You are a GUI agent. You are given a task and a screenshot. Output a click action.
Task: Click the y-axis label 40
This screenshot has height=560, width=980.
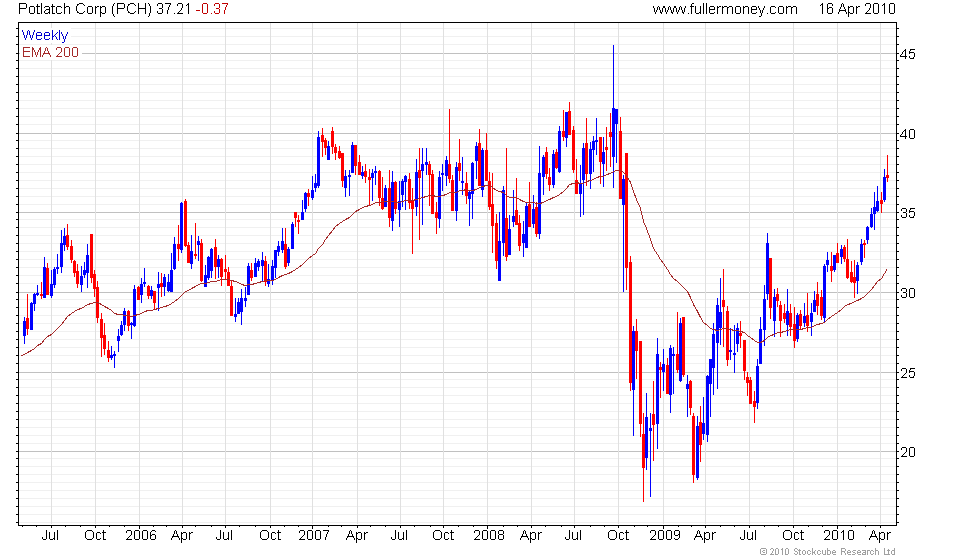[908, 134]
